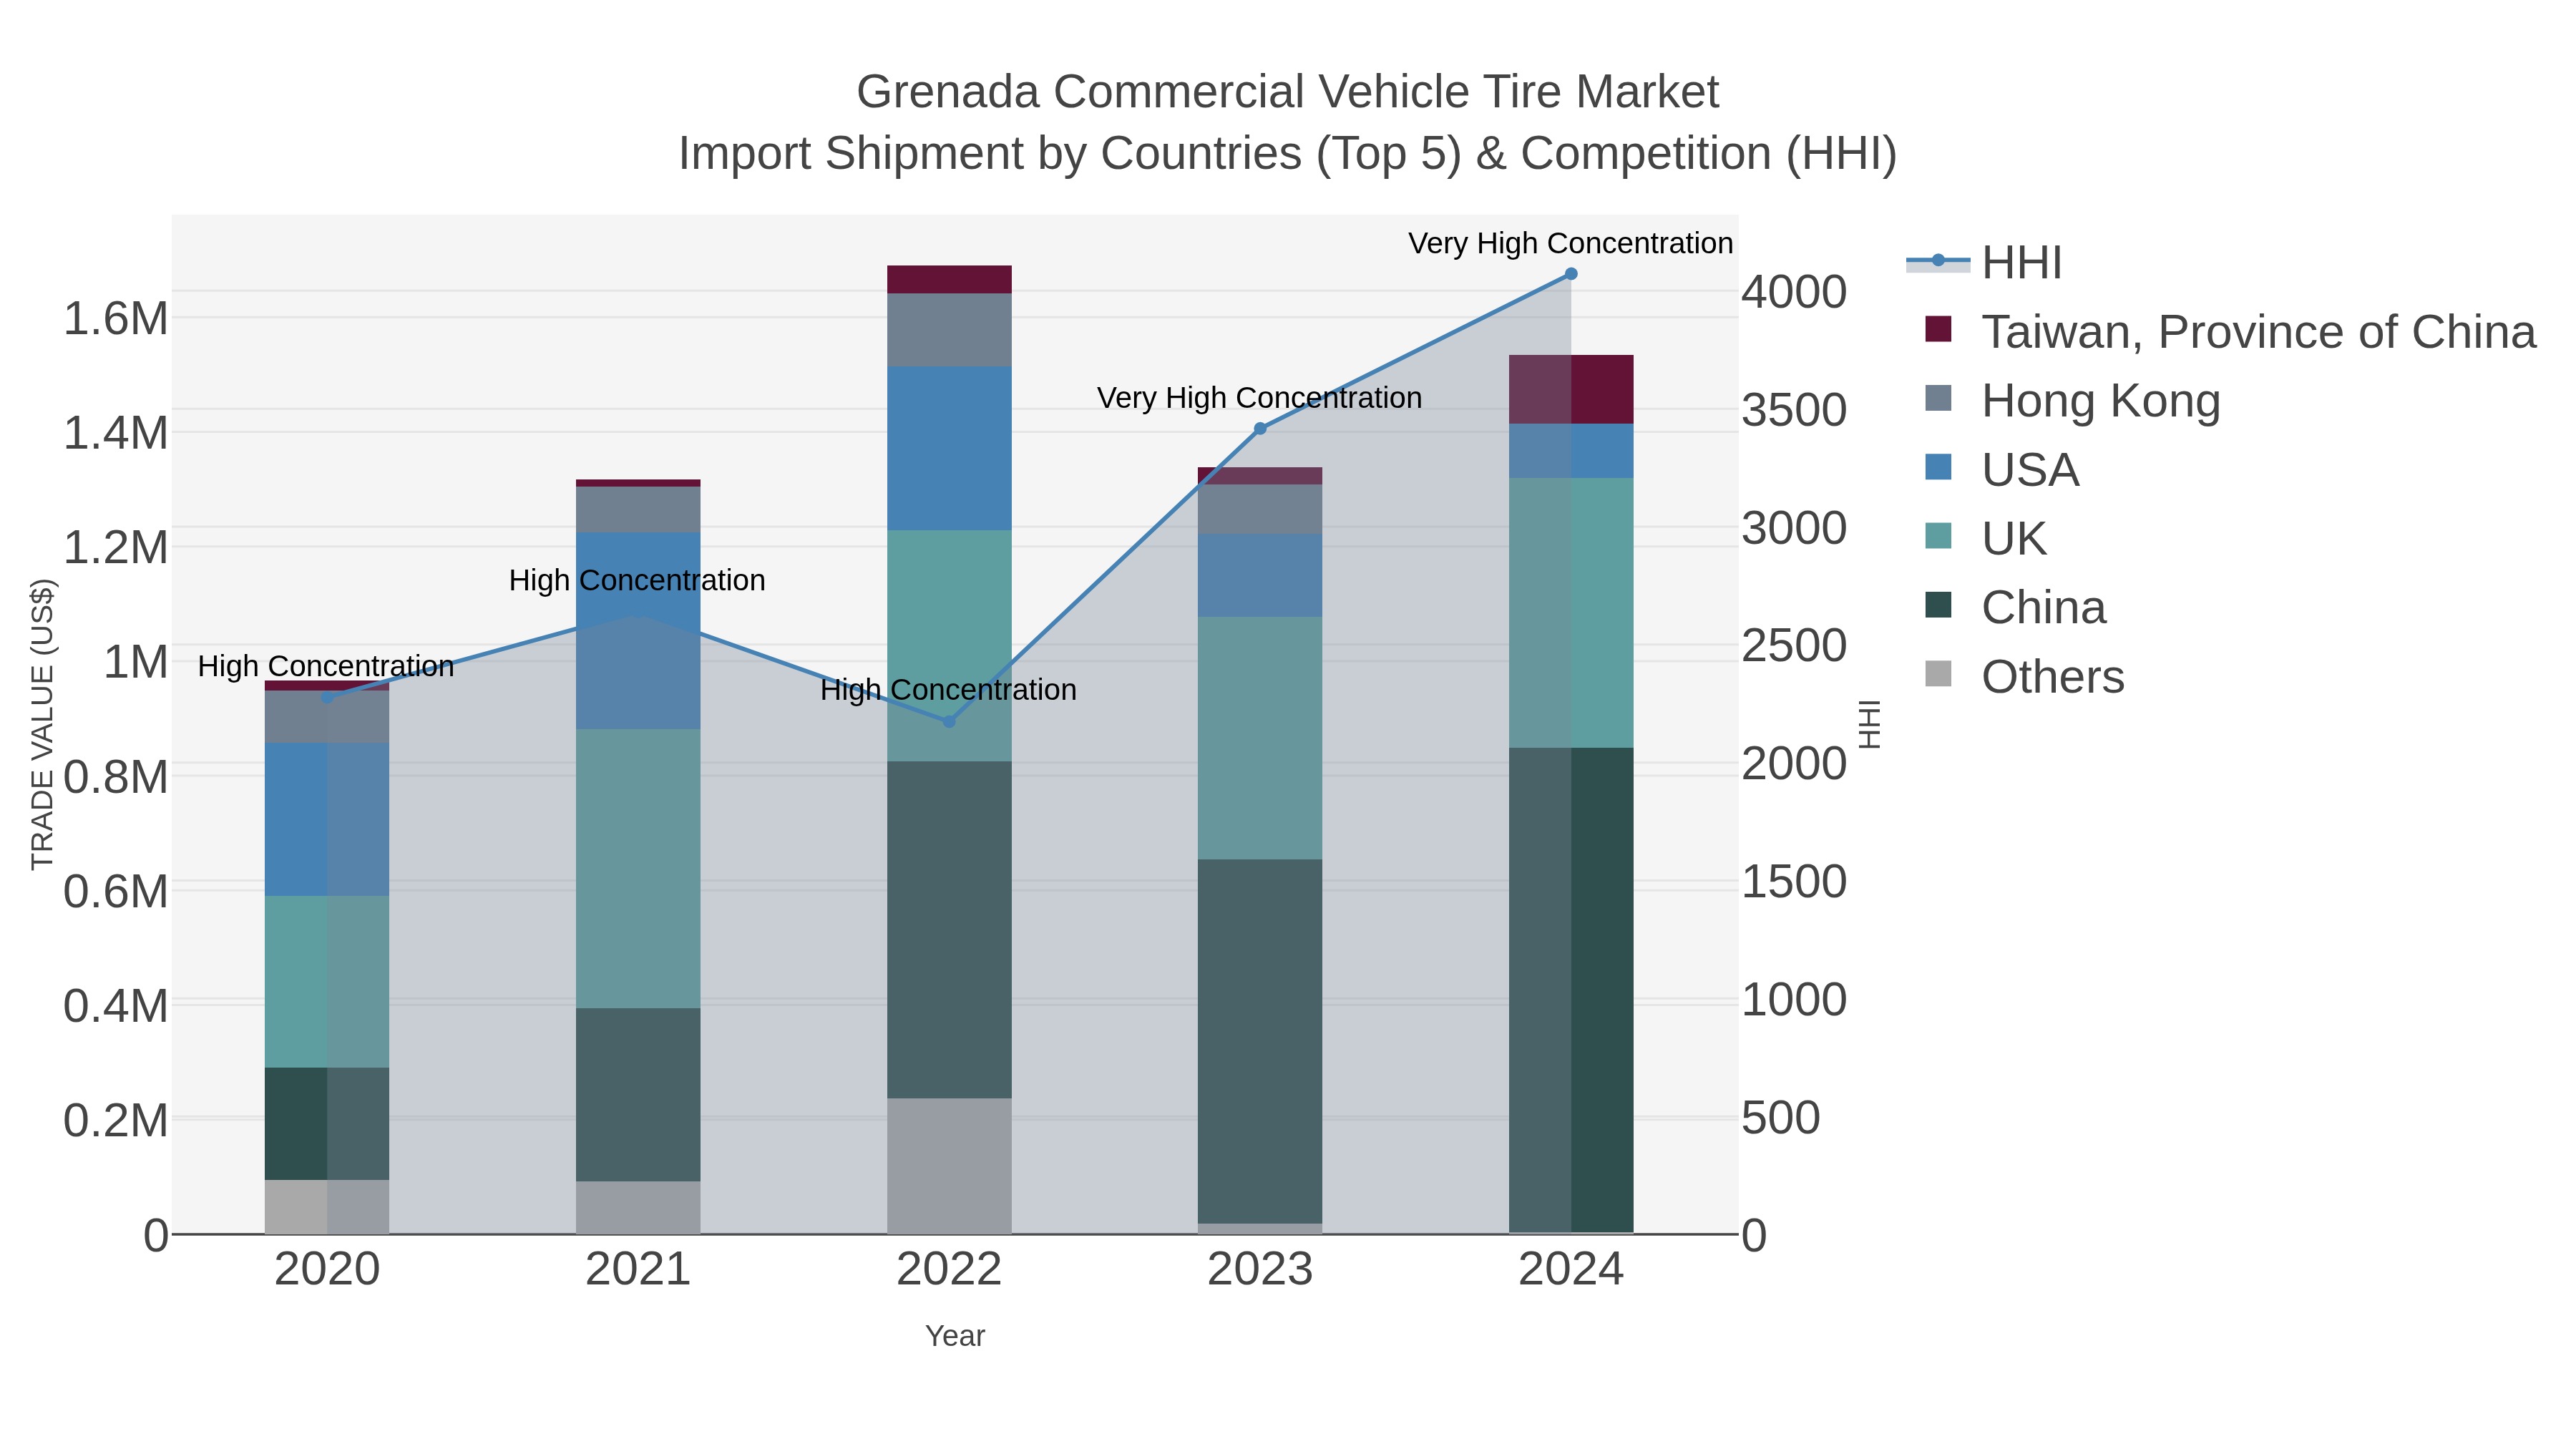Click the 2024 USA bar segment
The width and height of the screenshot is (2576, 1449).
(x=1571, y=451)
